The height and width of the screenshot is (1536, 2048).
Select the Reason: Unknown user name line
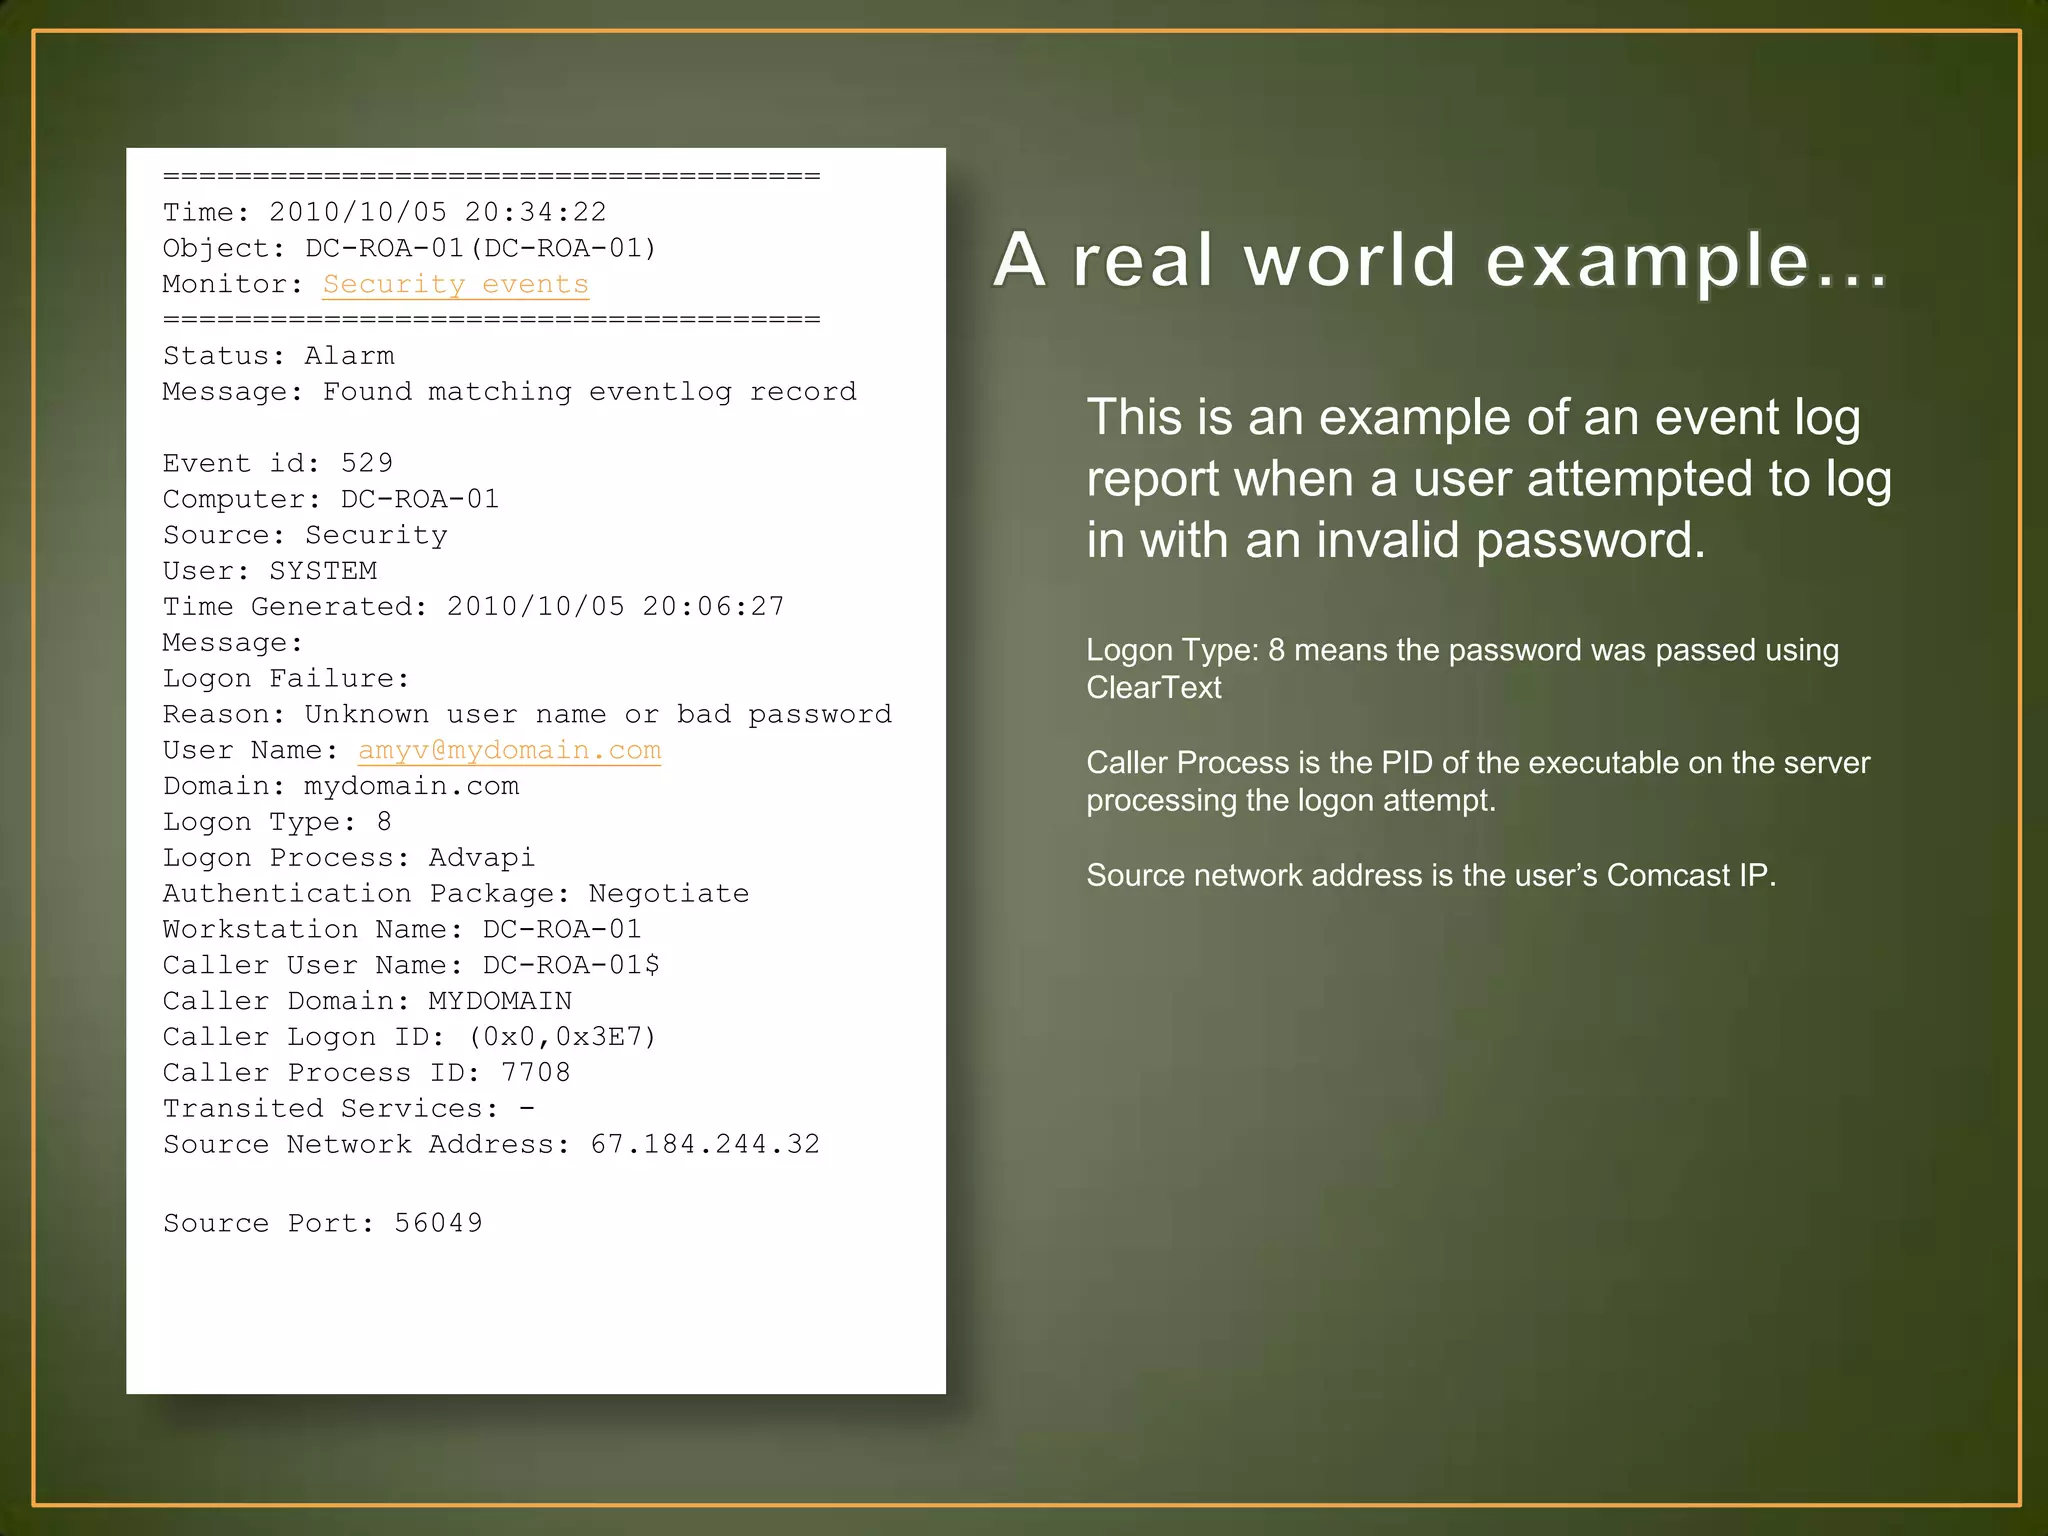point(527,714)
